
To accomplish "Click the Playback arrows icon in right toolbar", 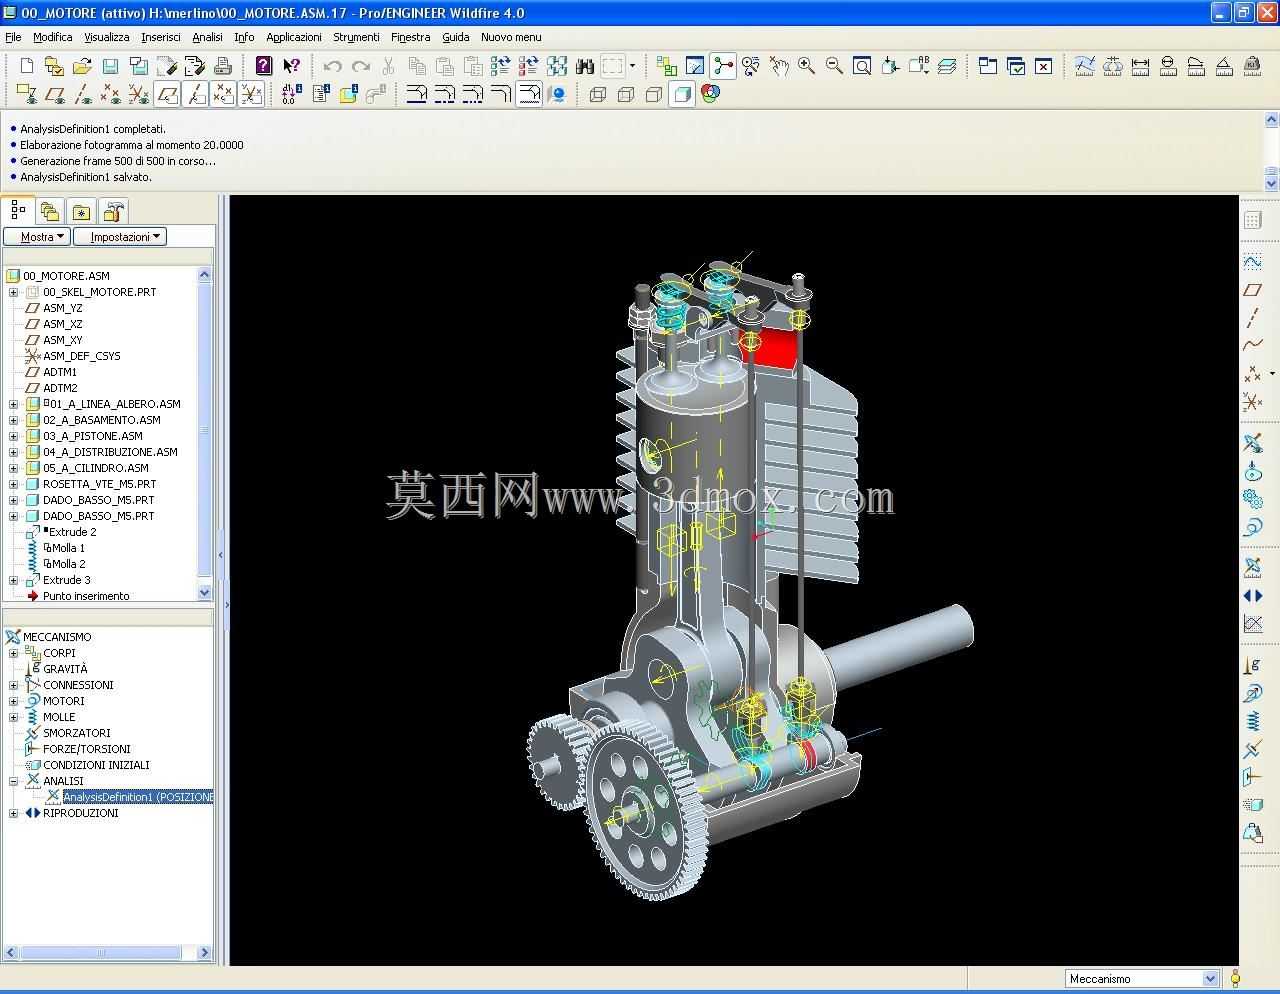I will [1252, 595].
